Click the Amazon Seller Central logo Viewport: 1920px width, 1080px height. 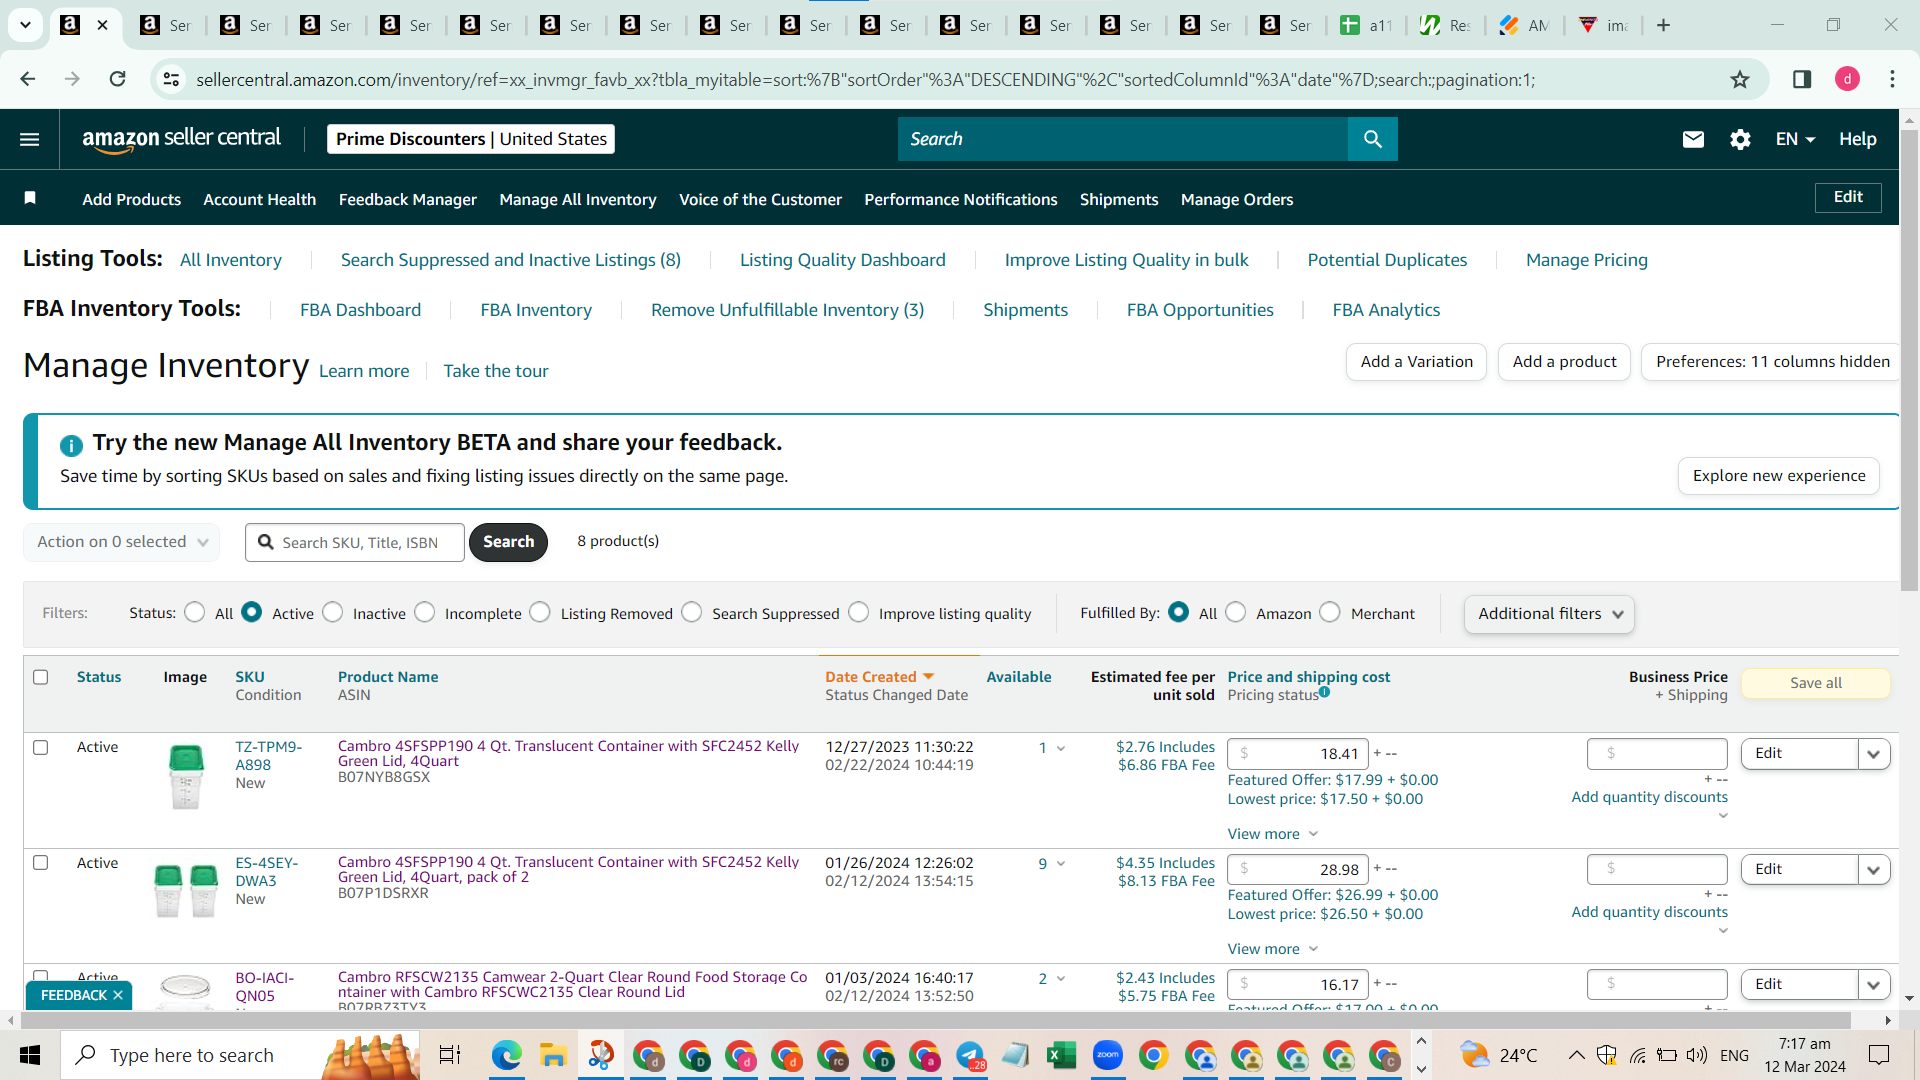[x=181, y=139]
